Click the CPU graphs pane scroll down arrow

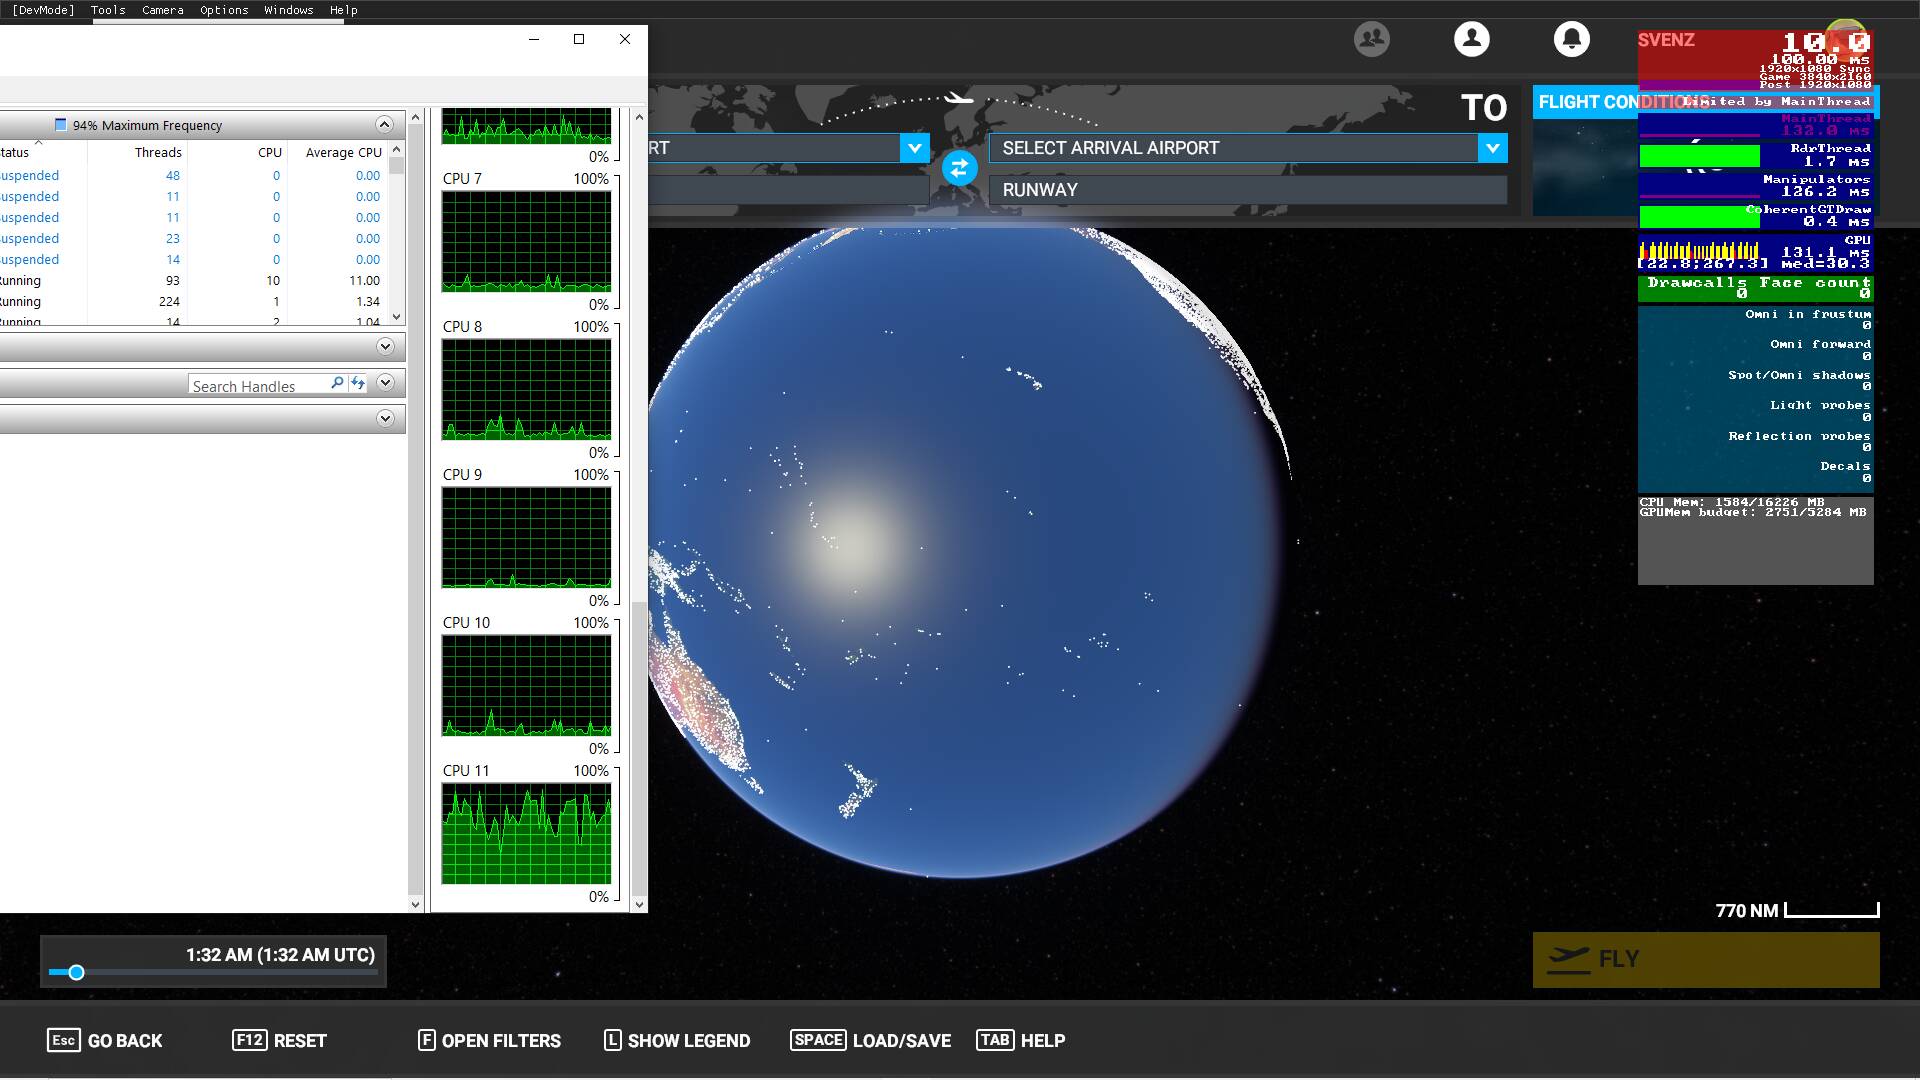tap(640, 904)
